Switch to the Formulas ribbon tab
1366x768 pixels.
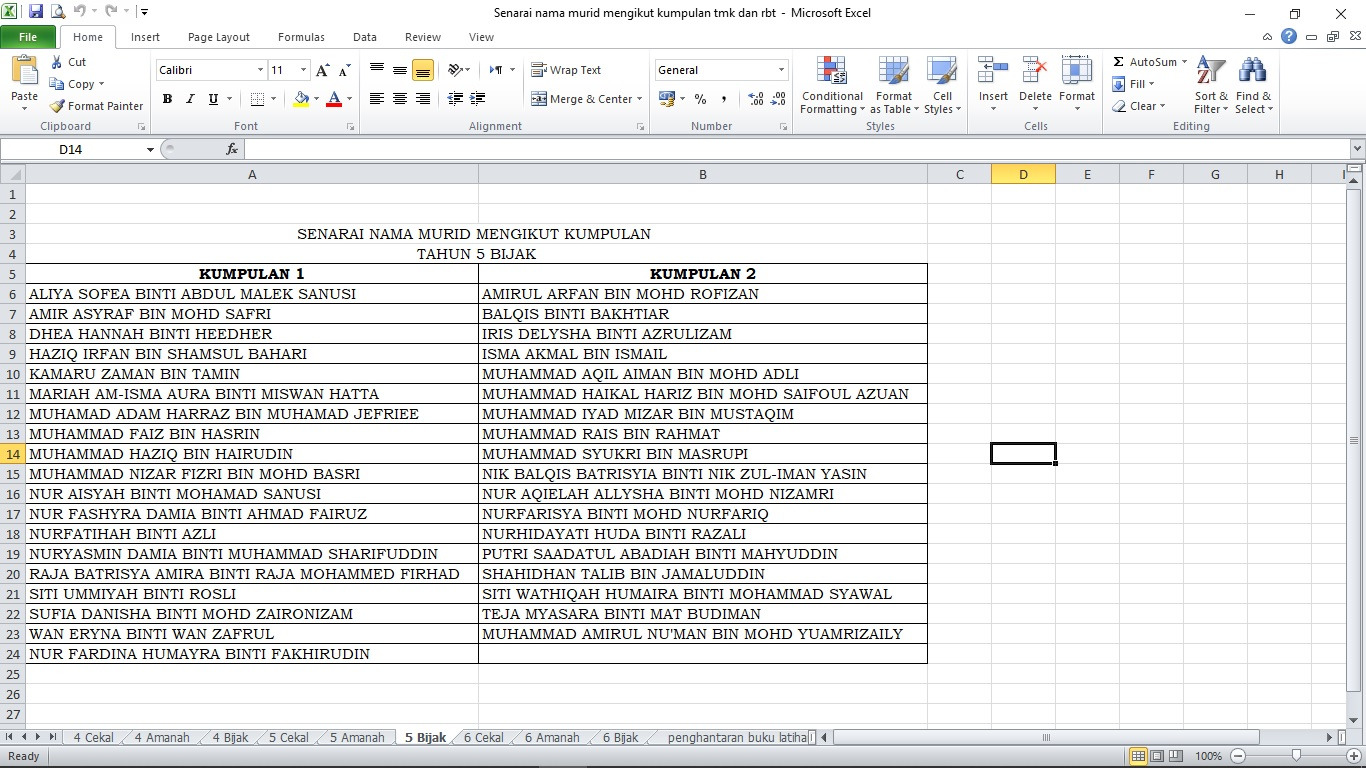click(301, 37)
